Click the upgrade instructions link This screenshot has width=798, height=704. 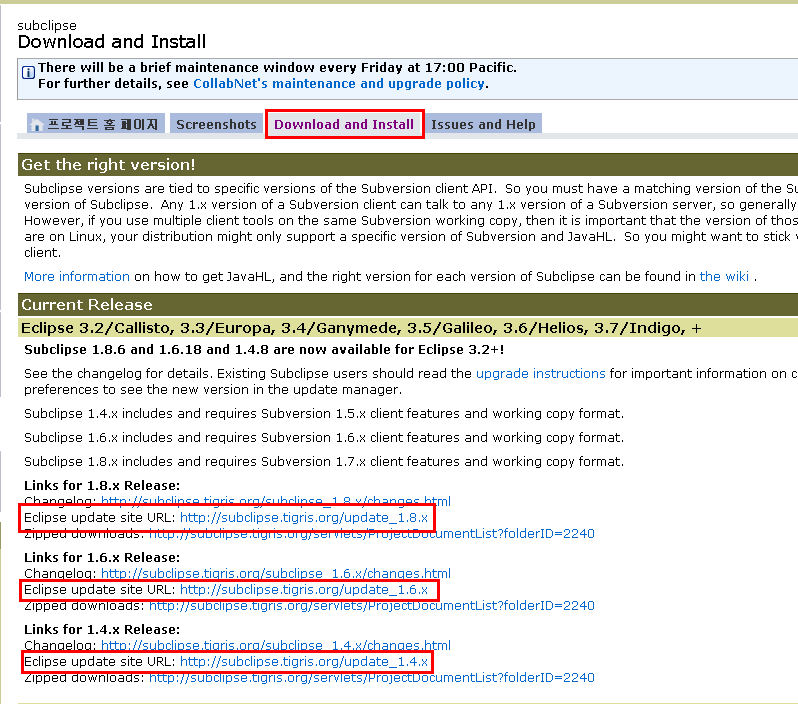point(540,373)
